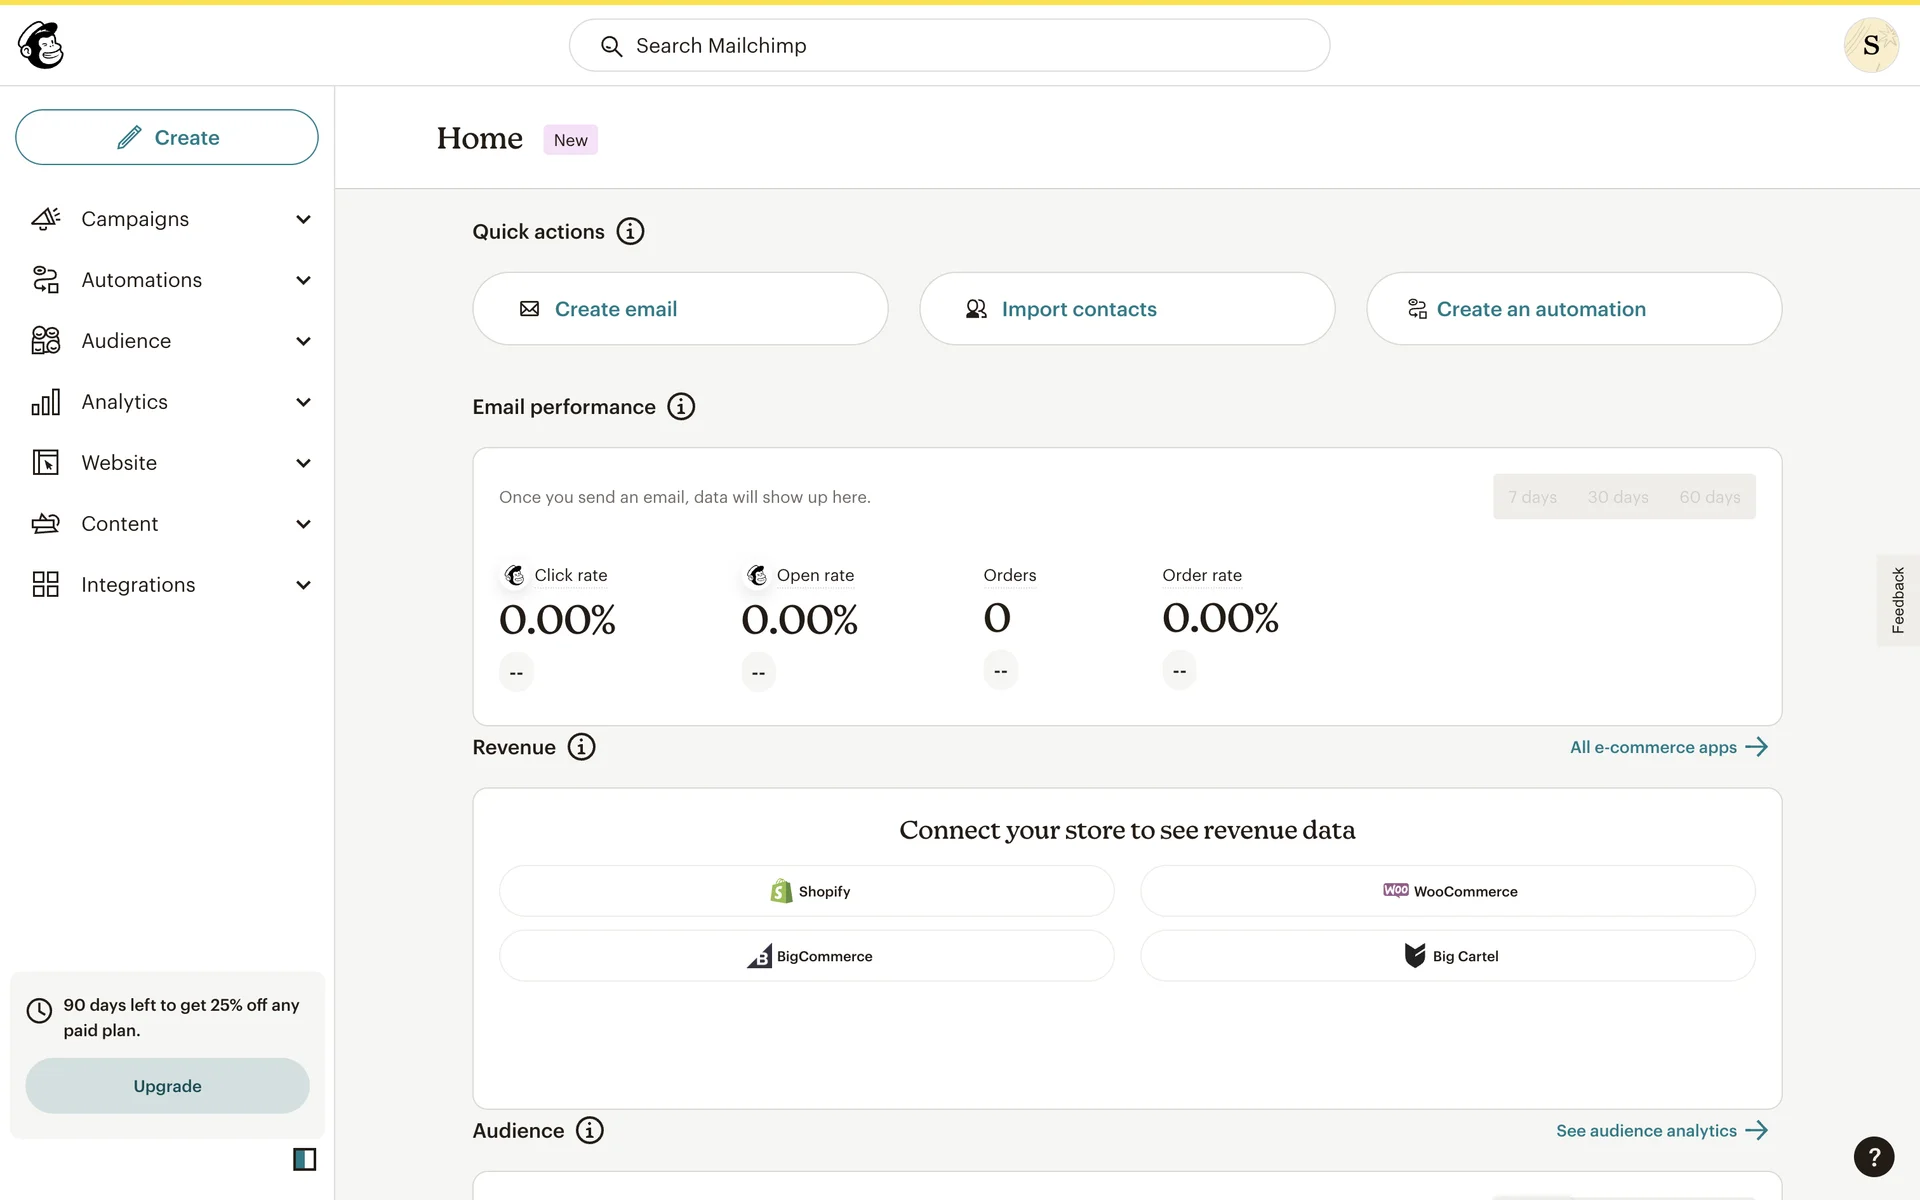Open the account avatar S
1920x1200 pixels.
click(1870, 45)
